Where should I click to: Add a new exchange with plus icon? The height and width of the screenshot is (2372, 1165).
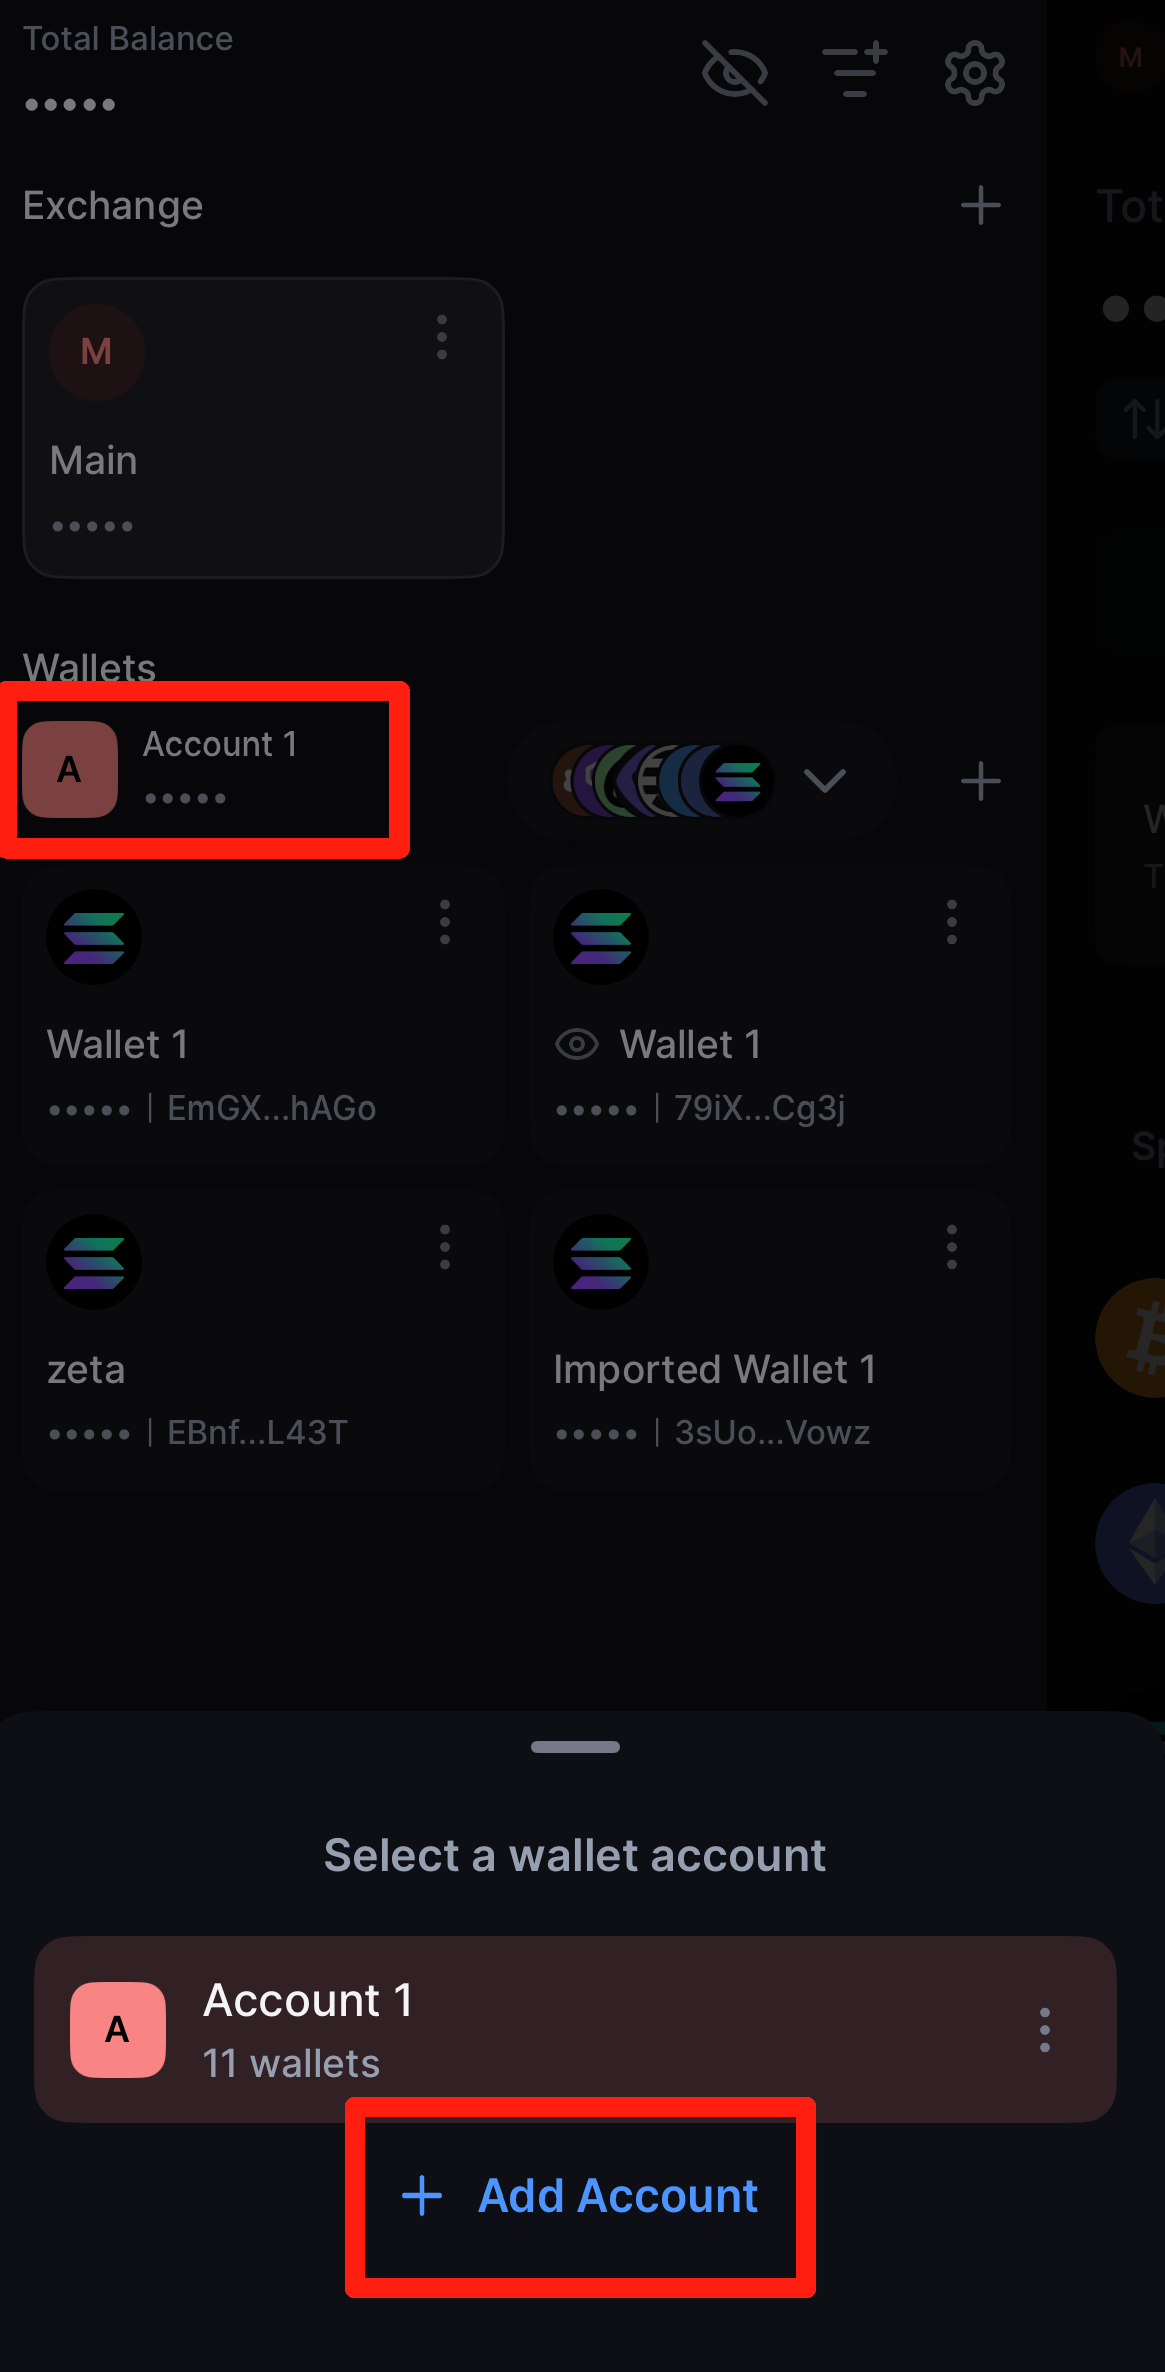pyautogui.click(x=980, y=205)
